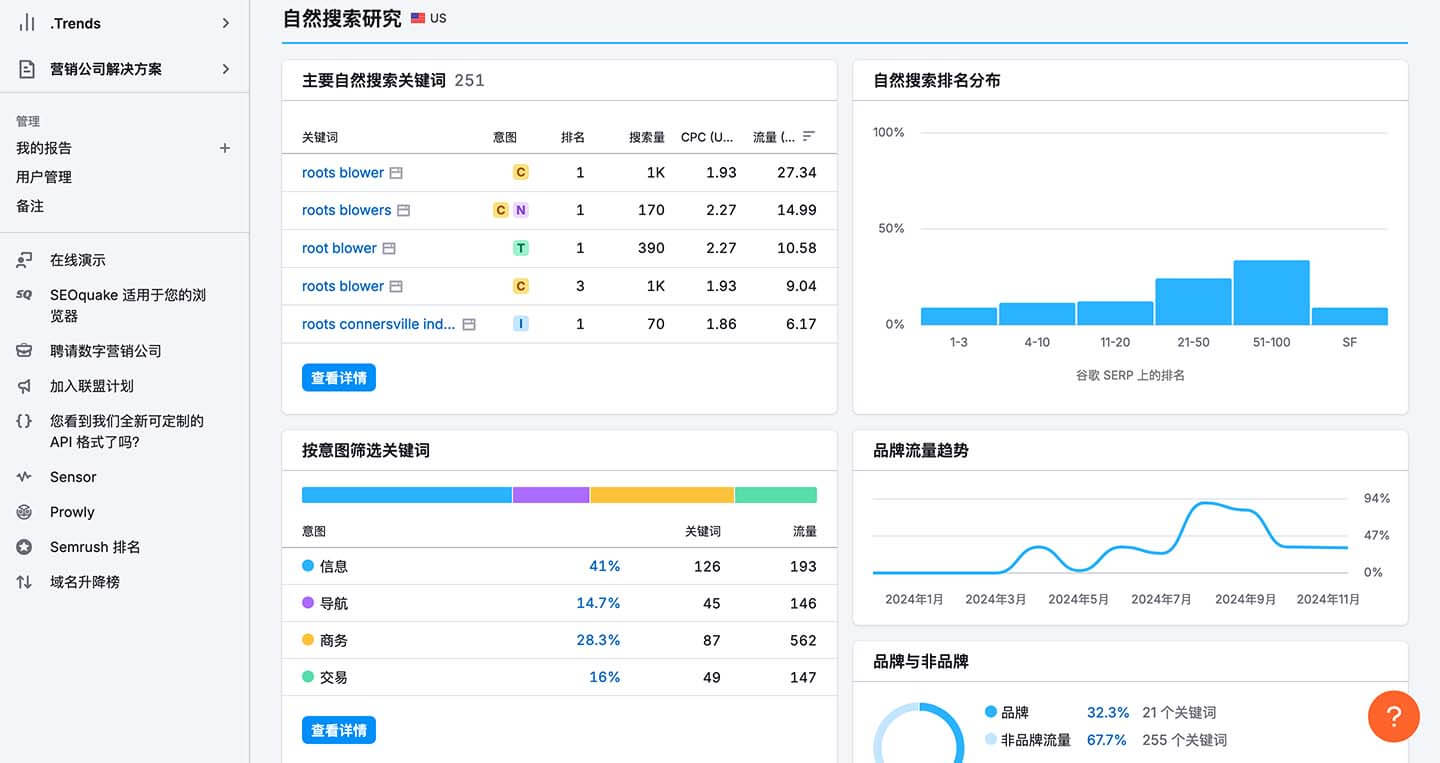Click the marketing agency solutions document icon
1440x763 pixels.
[26, 69]
